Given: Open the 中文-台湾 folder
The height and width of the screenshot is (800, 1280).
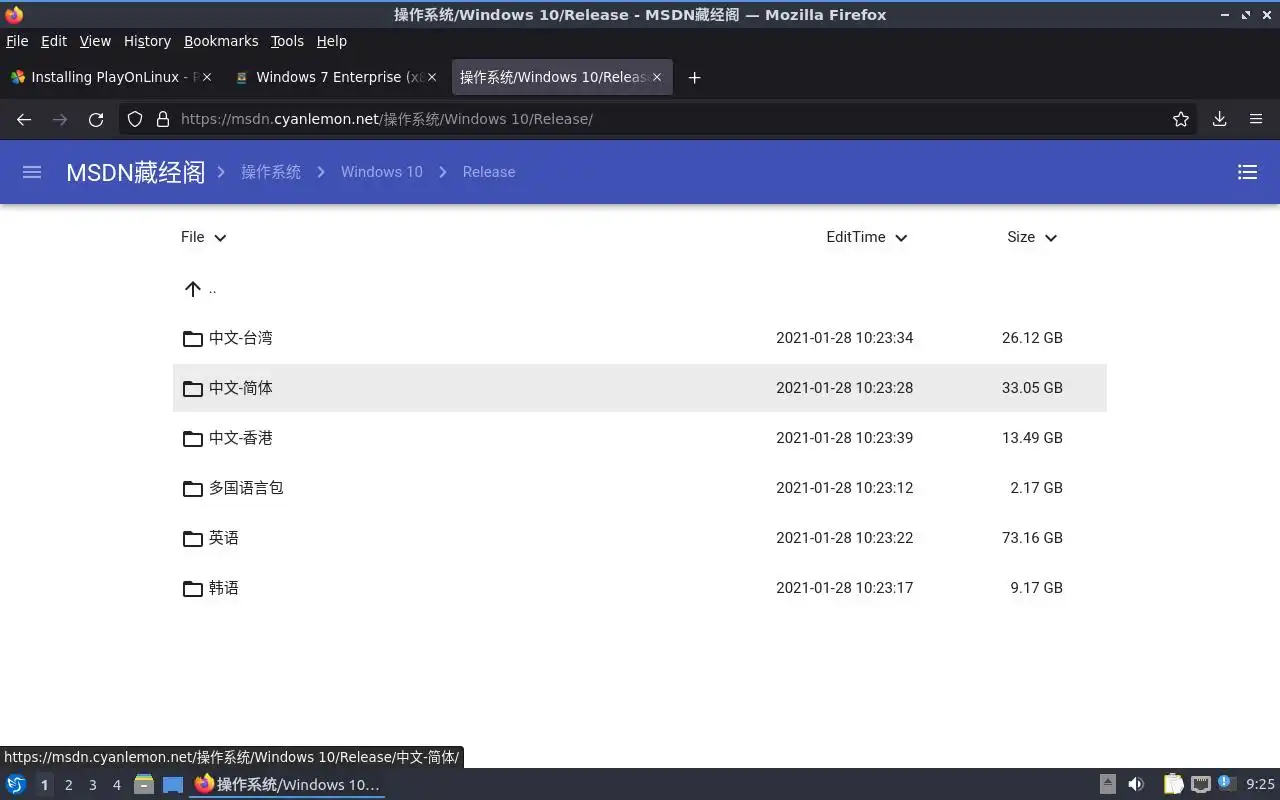Looking at the screenshot, I should (x=640, y=338).
